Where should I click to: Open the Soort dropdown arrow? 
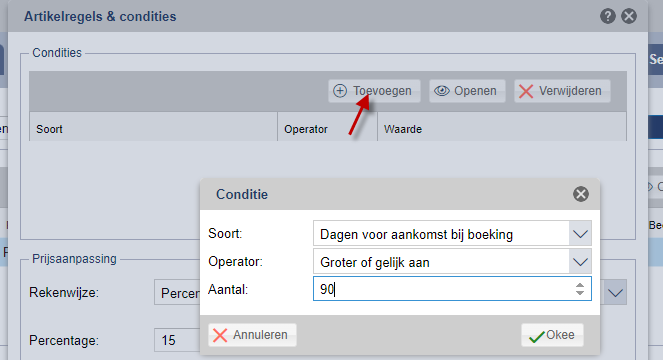click(580, 234)
